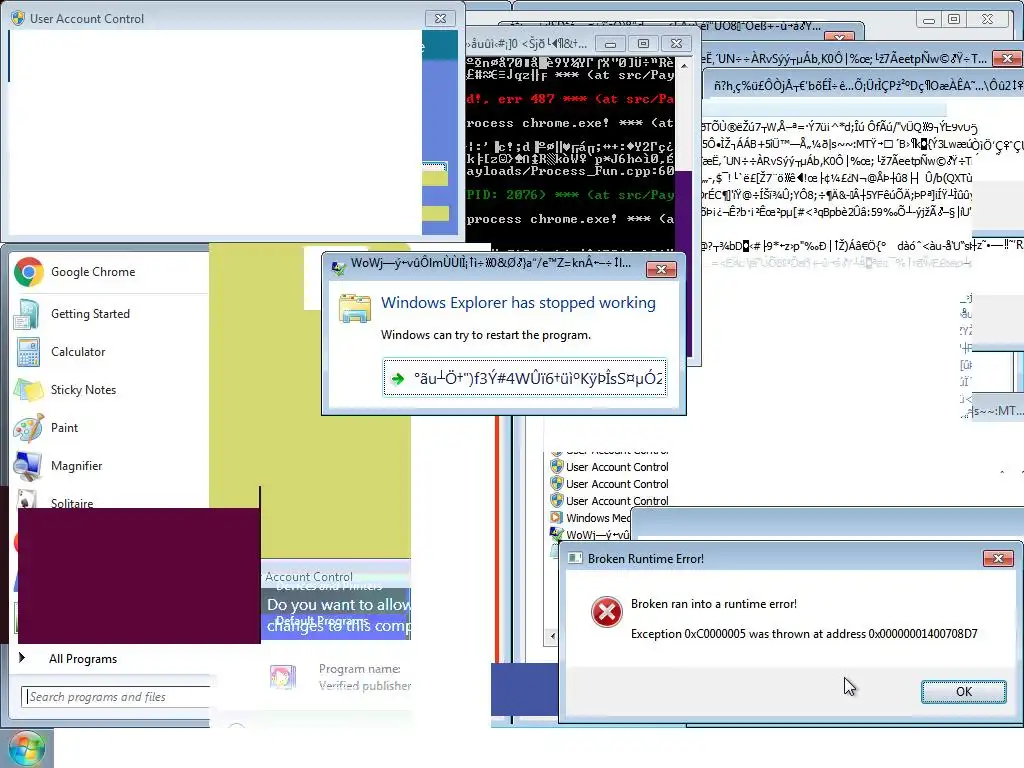Click the red 'err 487' console line

(569, 99)
